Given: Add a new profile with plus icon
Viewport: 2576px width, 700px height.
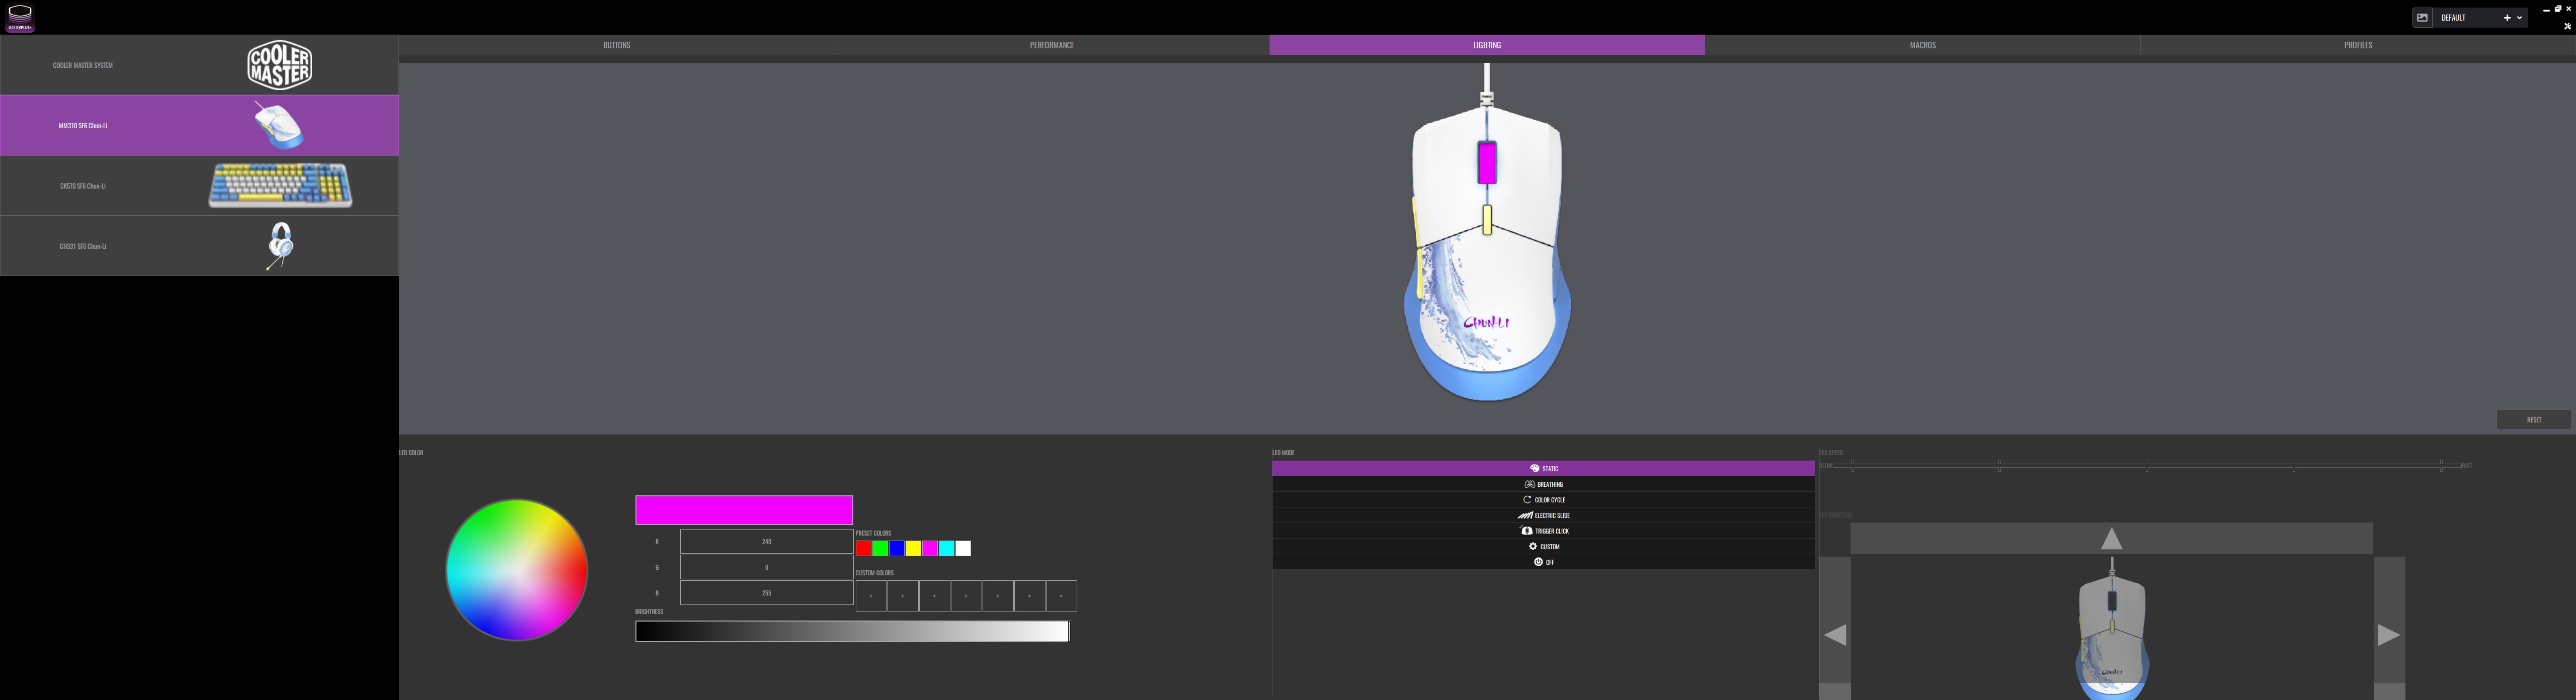Looking at the screenshot, I should 2507,18.
